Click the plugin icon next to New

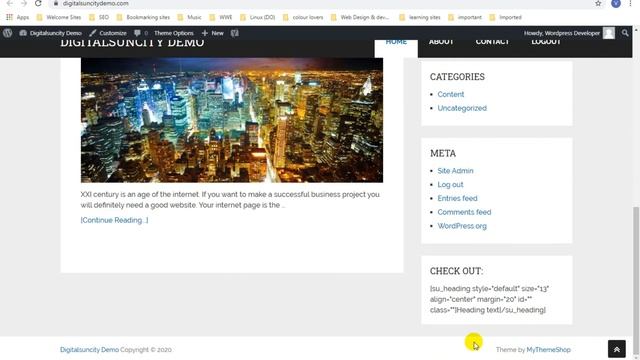[x=235, y=33]
